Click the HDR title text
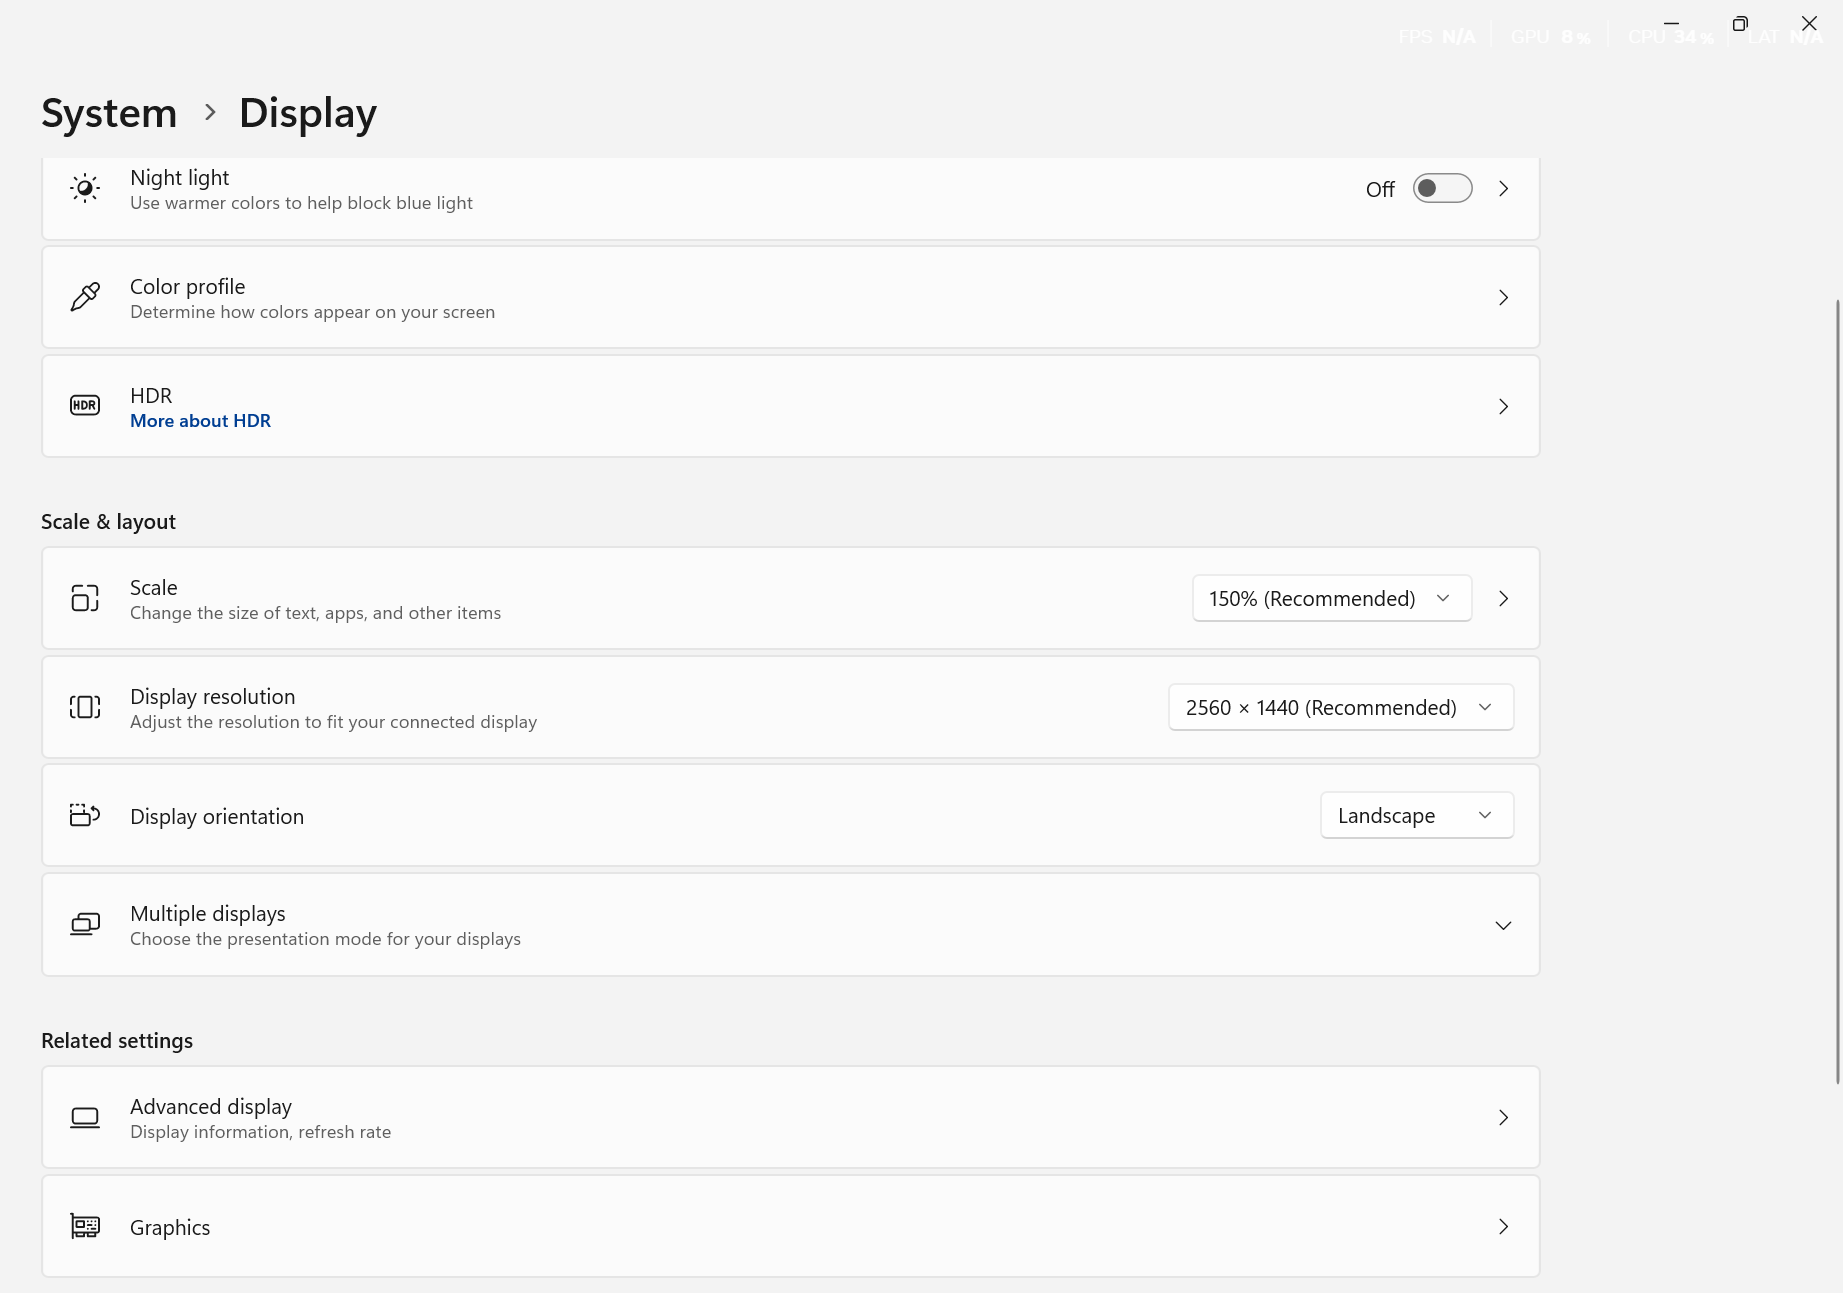This screenshot has width=1843, height=1293. (151, 395)
